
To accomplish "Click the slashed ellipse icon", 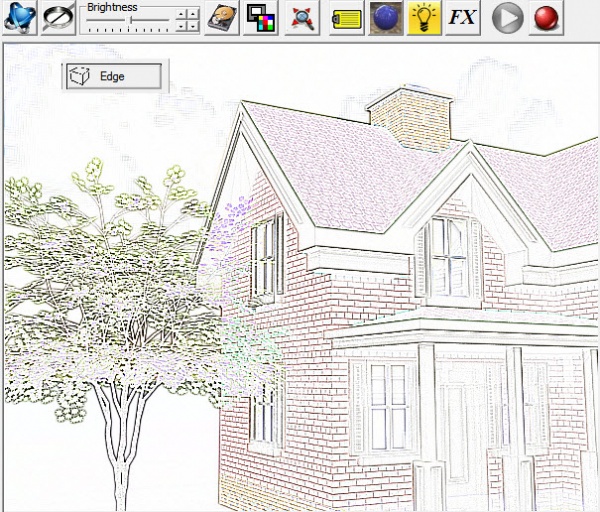I will click(58, 18).
